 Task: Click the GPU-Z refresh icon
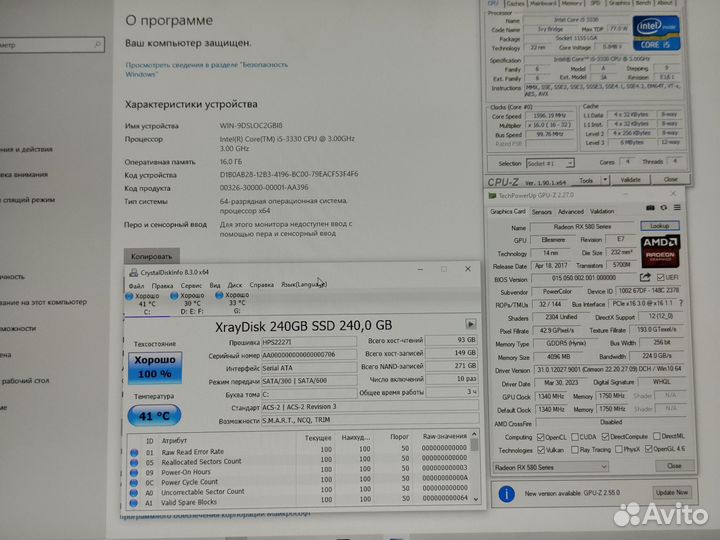tap(664, 208)
